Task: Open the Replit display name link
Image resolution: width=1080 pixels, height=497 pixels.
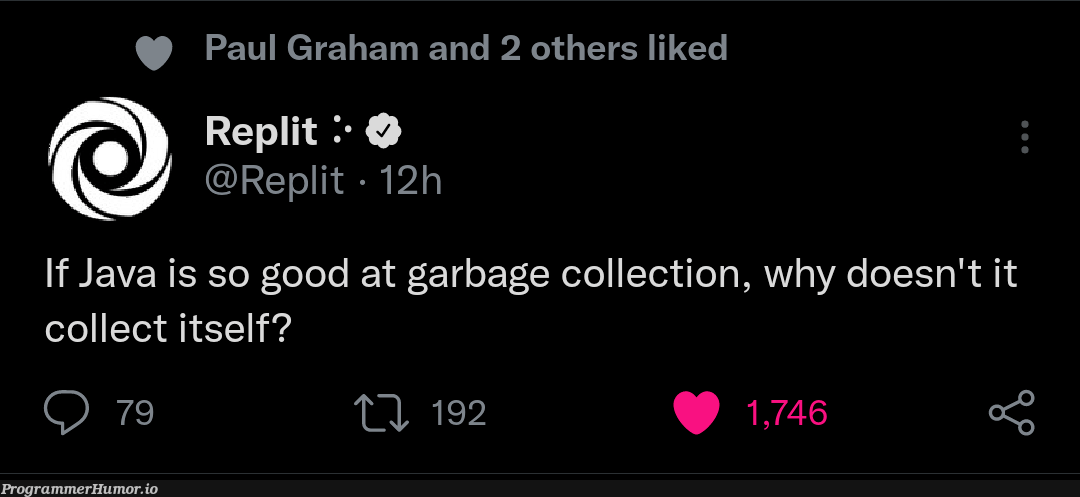Action: [x=260, y=130]
